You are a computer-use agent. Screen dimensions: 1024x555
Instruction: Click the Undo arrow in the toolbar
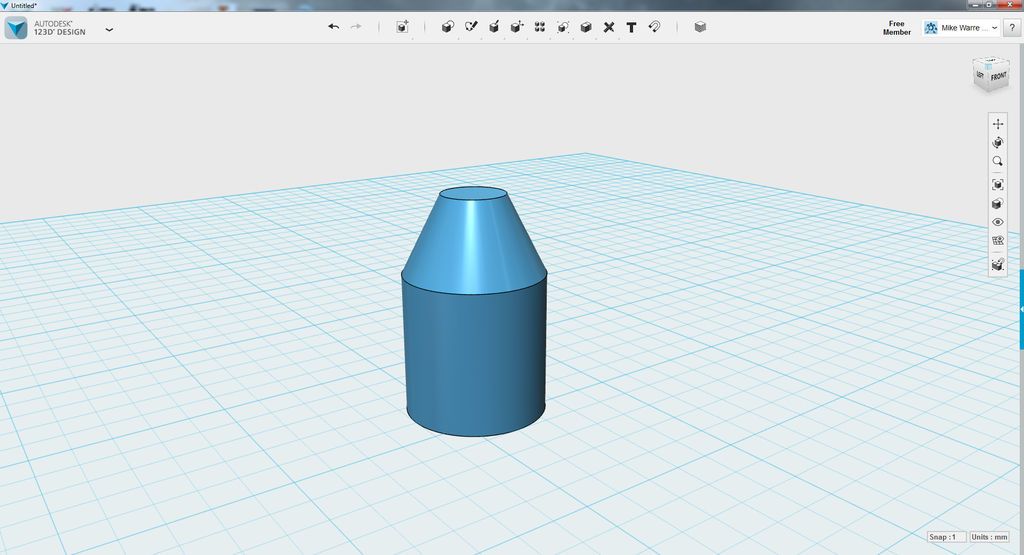(x=334, y=27)
